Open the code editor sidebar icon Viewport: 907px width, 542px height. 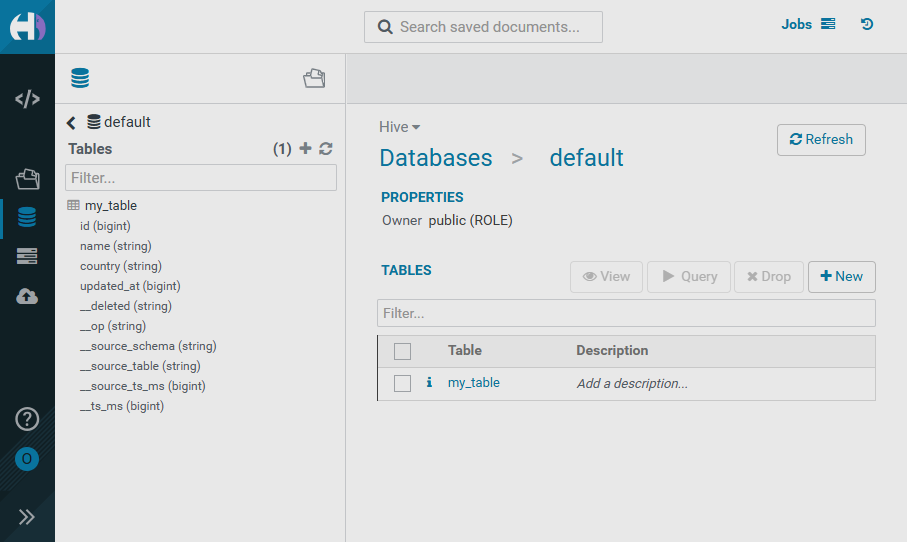coord(27,99)
